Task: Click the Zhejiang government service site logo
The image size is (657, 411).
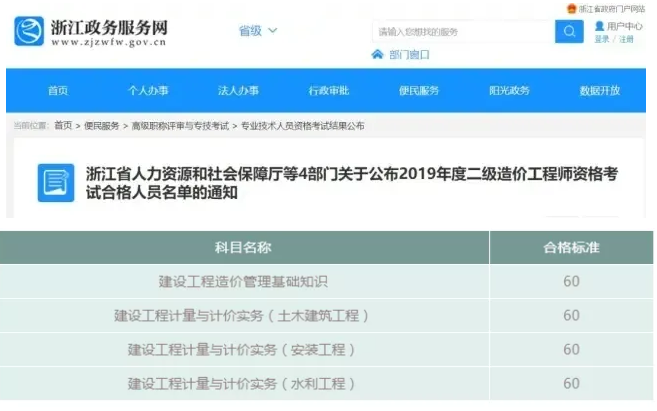Action: (29, 31)
